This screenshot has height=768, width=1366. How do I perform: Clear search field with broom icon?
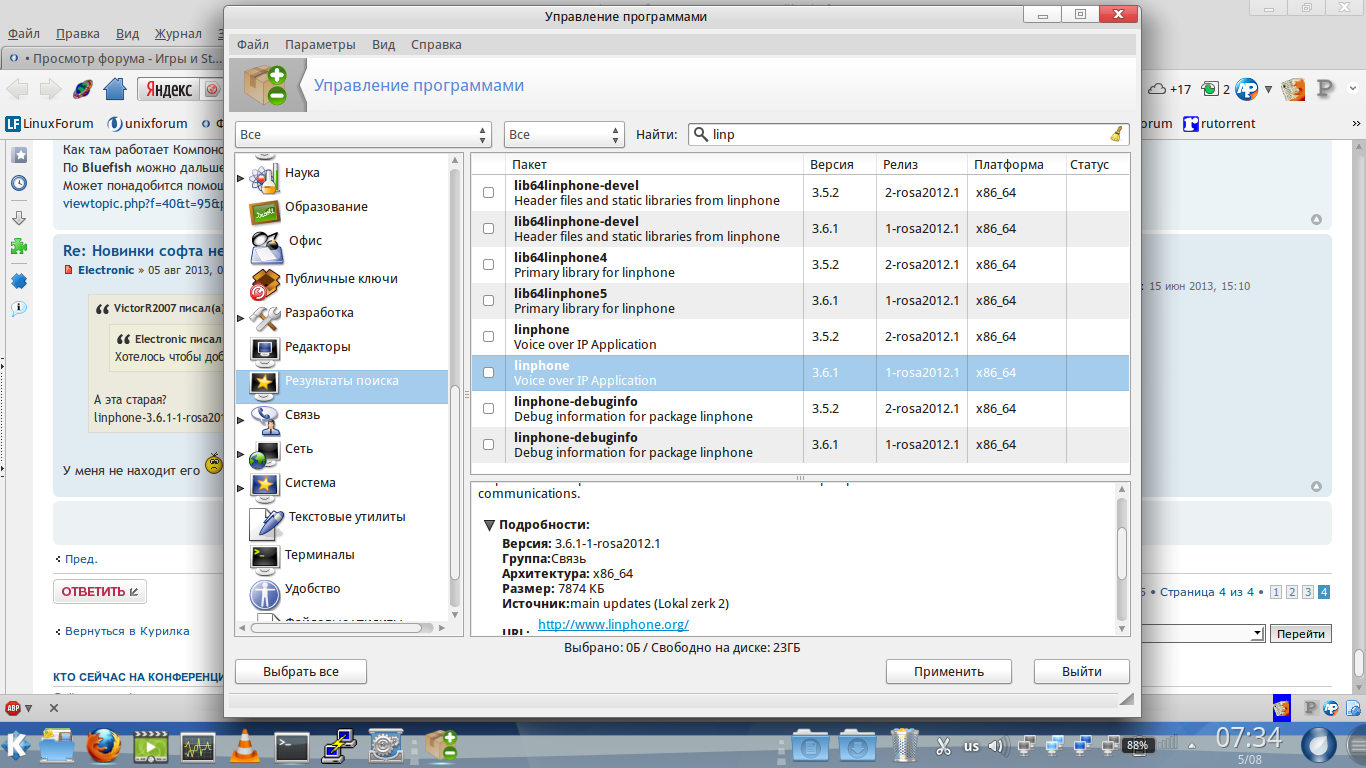[1116, 134]
